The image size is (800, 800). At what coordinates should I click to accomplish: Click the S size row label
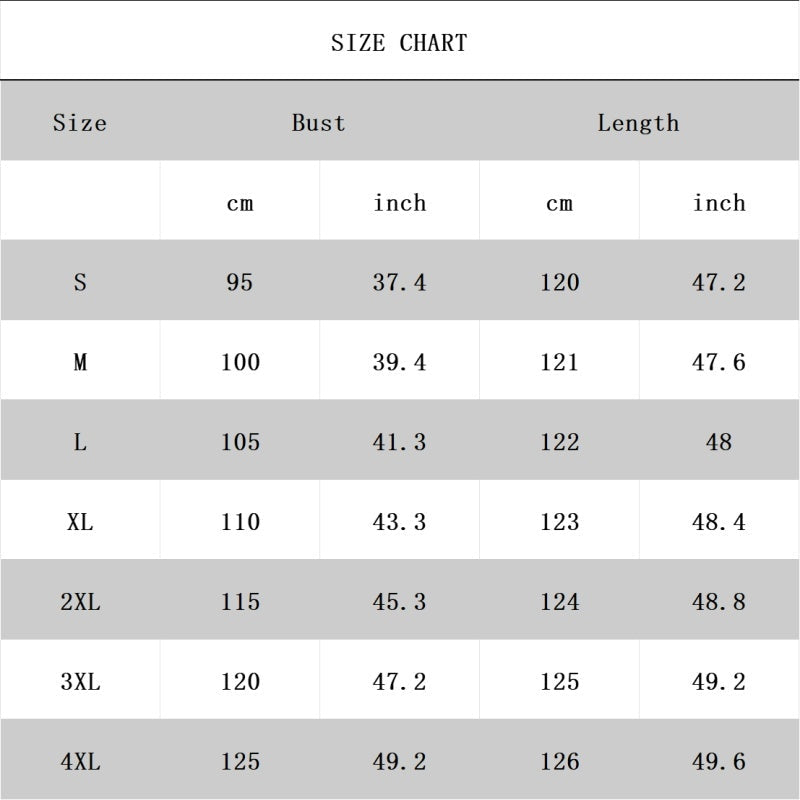80,282
